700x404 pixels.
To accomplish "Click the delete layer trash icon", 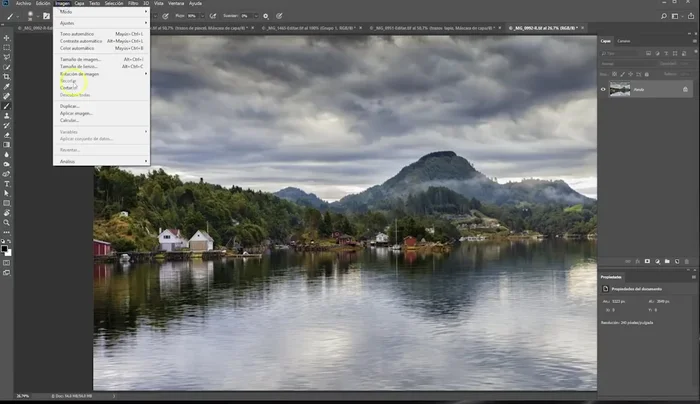I will pos(689,260).
